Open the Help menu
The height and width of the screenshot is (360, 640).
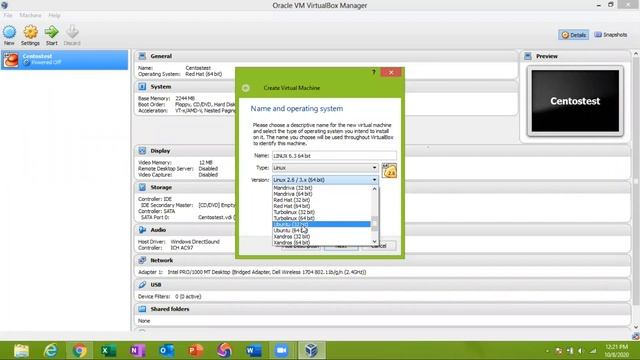pos(54,15)
